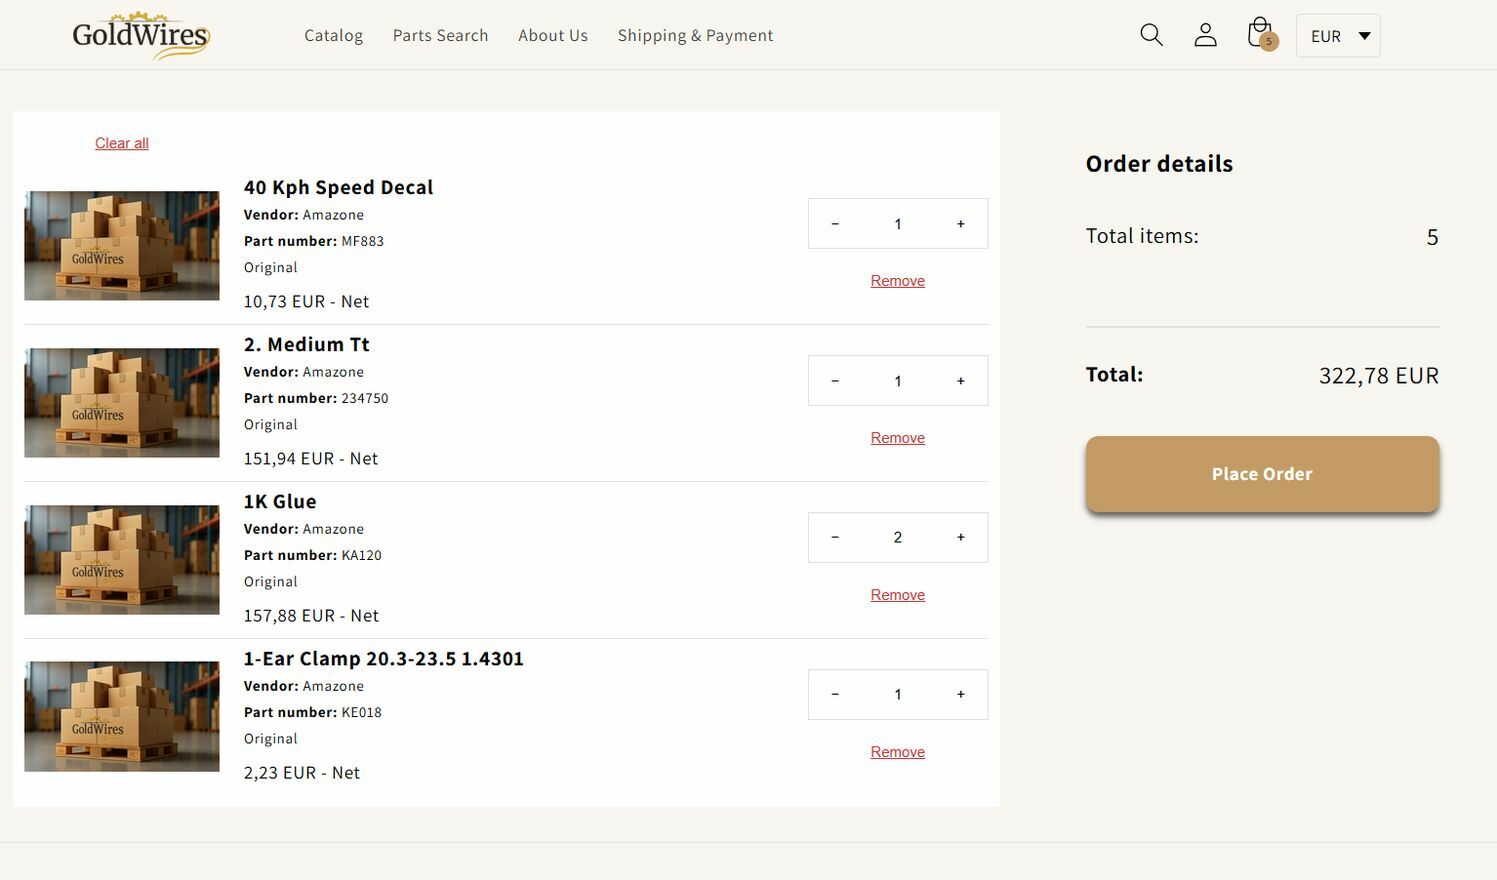Decrease quantity of 1-Ear Clamp item

(x=835, y=695)
